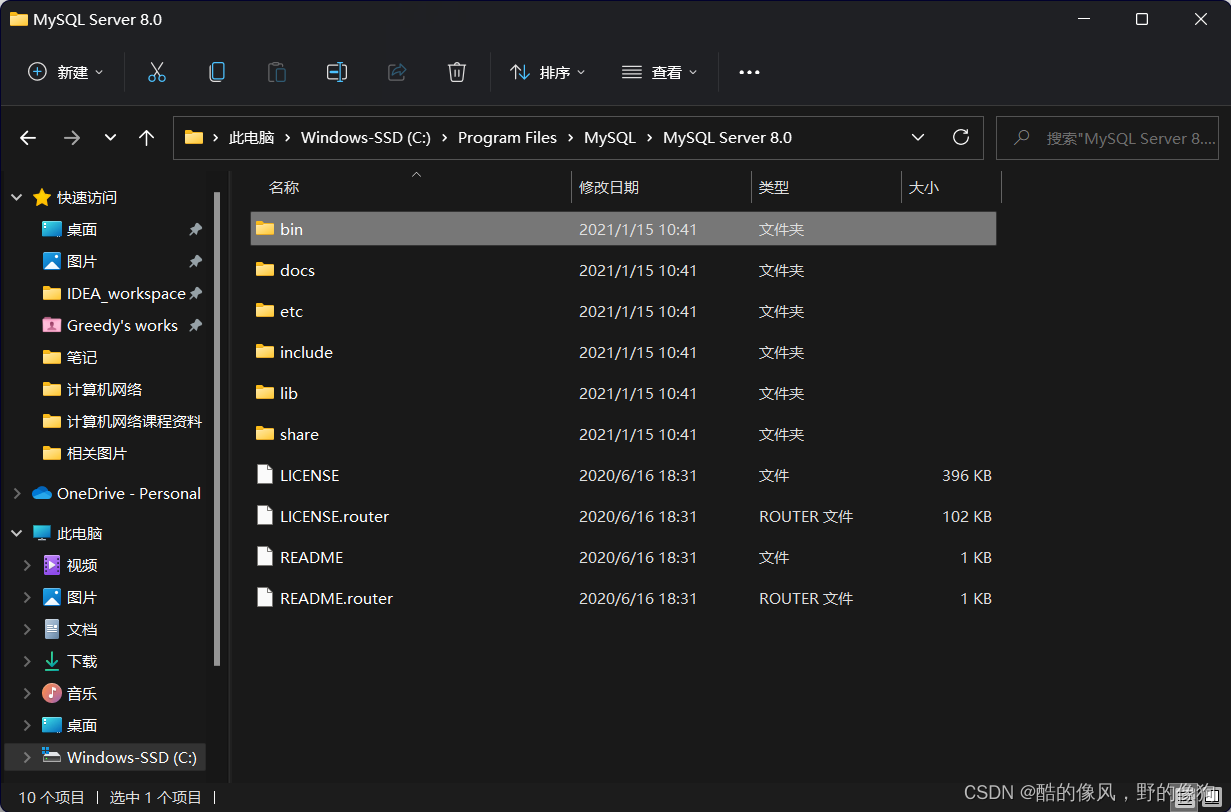Switch to details view icon in status bar
Image resolution: width=1231 pixels, height=812 pixels.
pos(1185,798)
